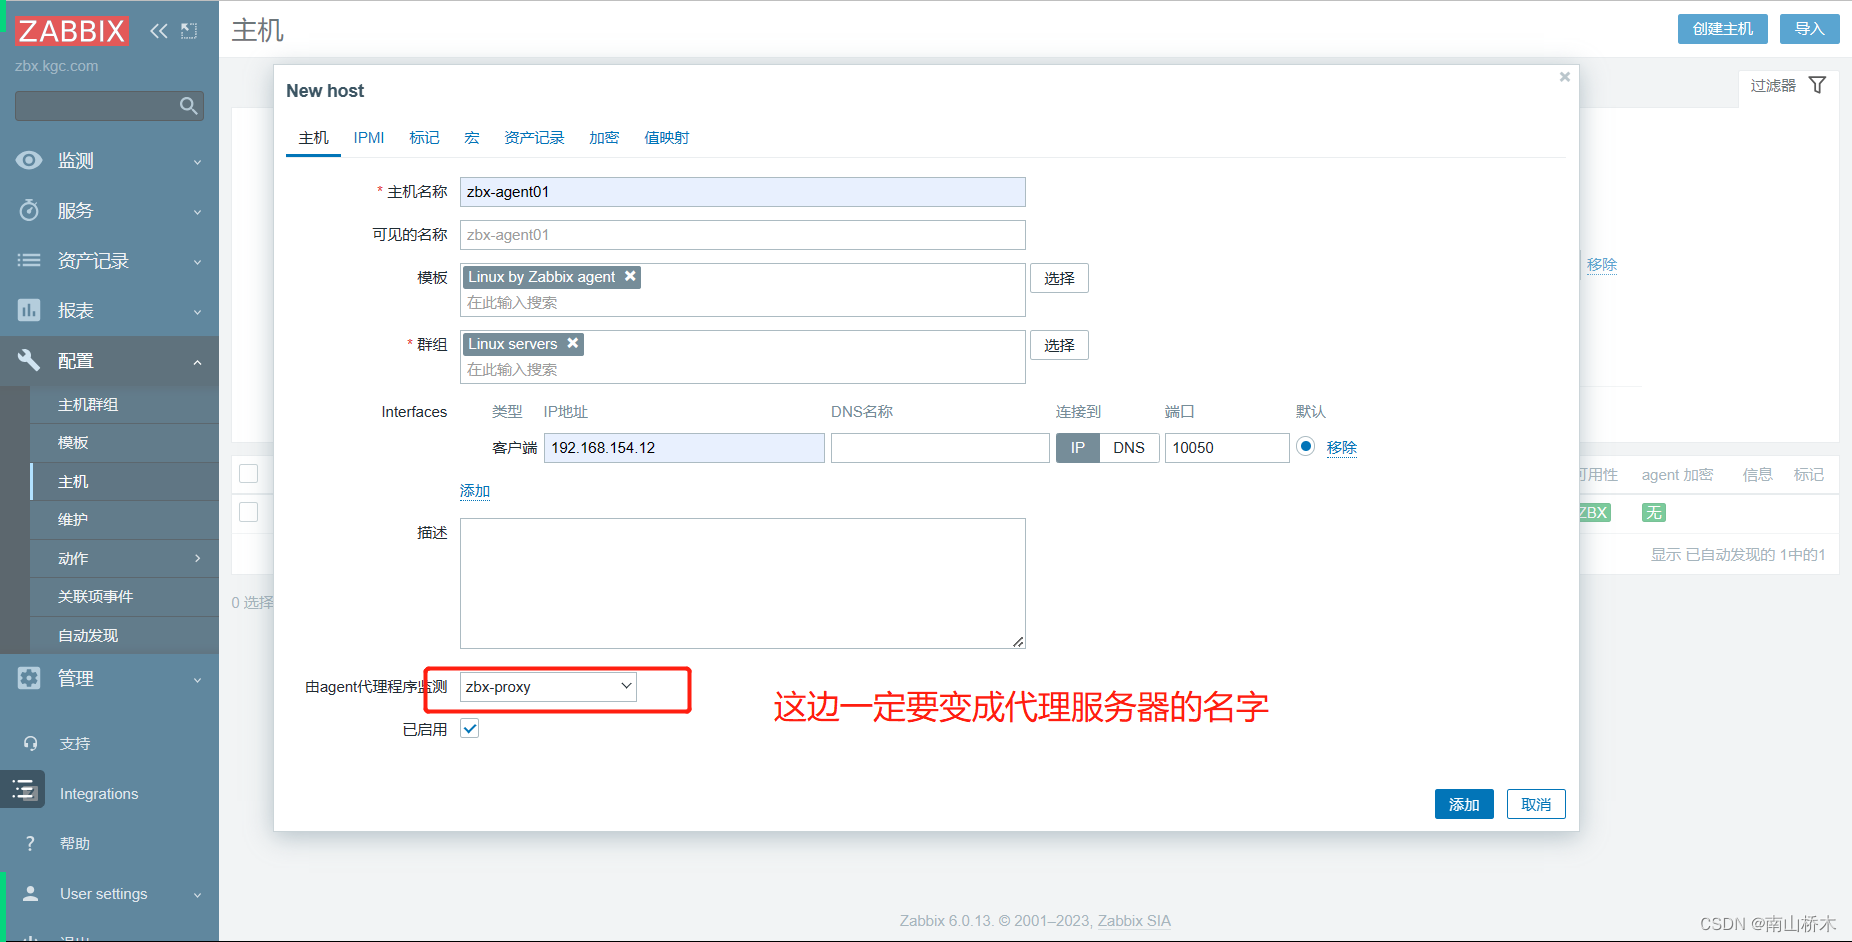This screenshot has height=942, width=1852.
Task: Click the IP地址 input field
Action: click(684, 448)
